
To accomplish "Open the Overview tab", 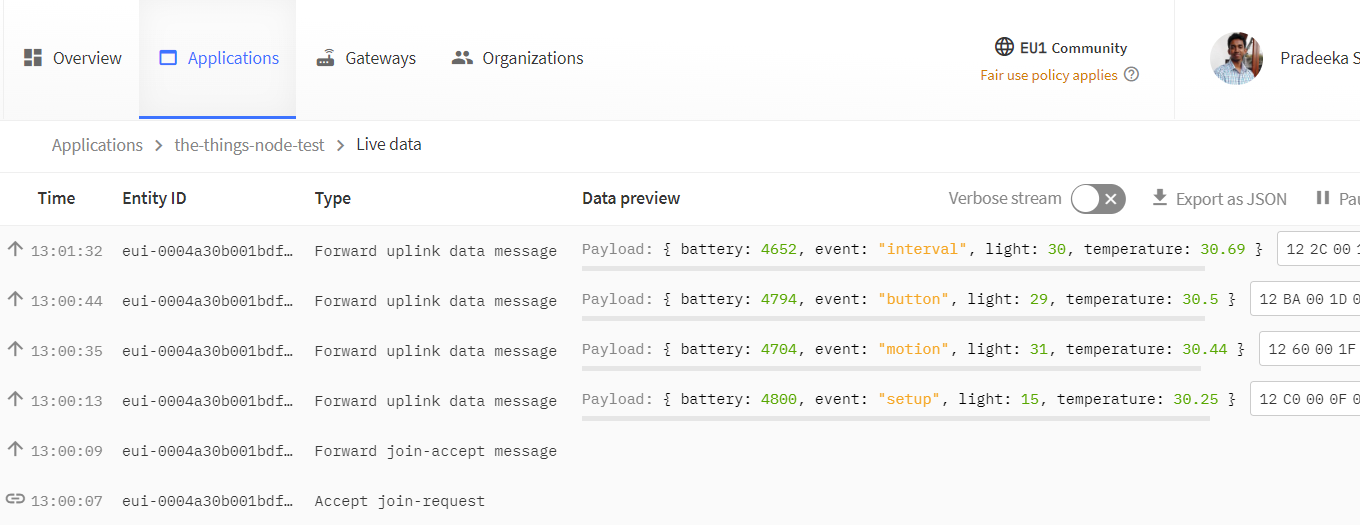I will click(x=72, y=58).
